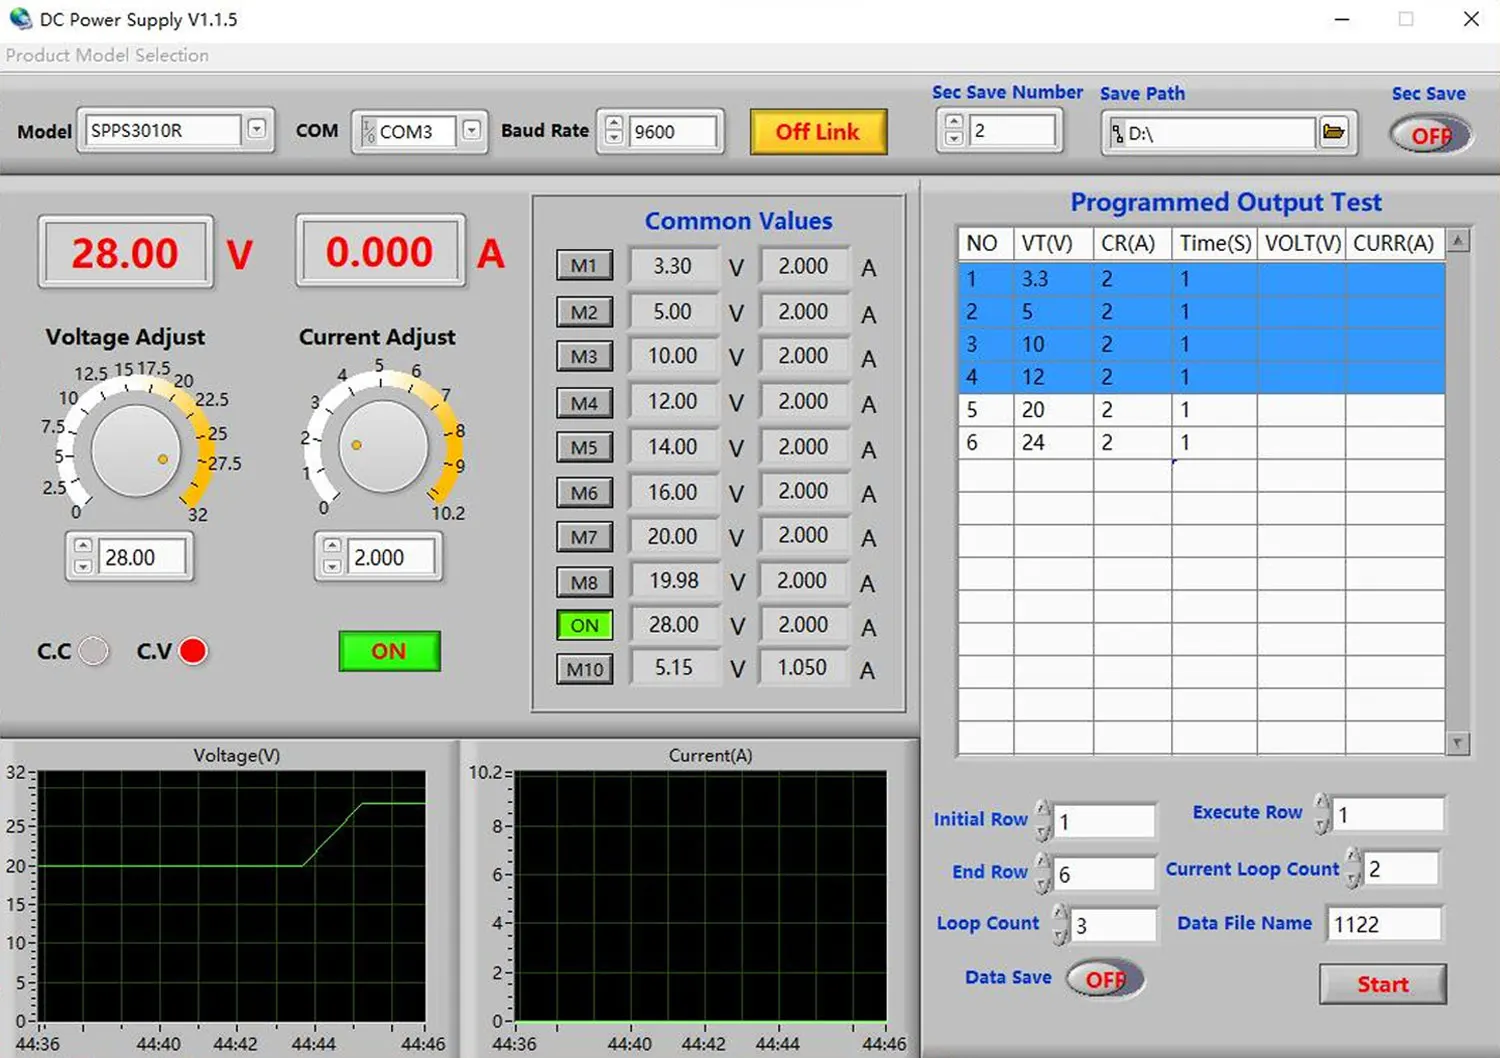Open the Model dropdown list
This screenshot has width=1500, height=1058.
[257, 130]
